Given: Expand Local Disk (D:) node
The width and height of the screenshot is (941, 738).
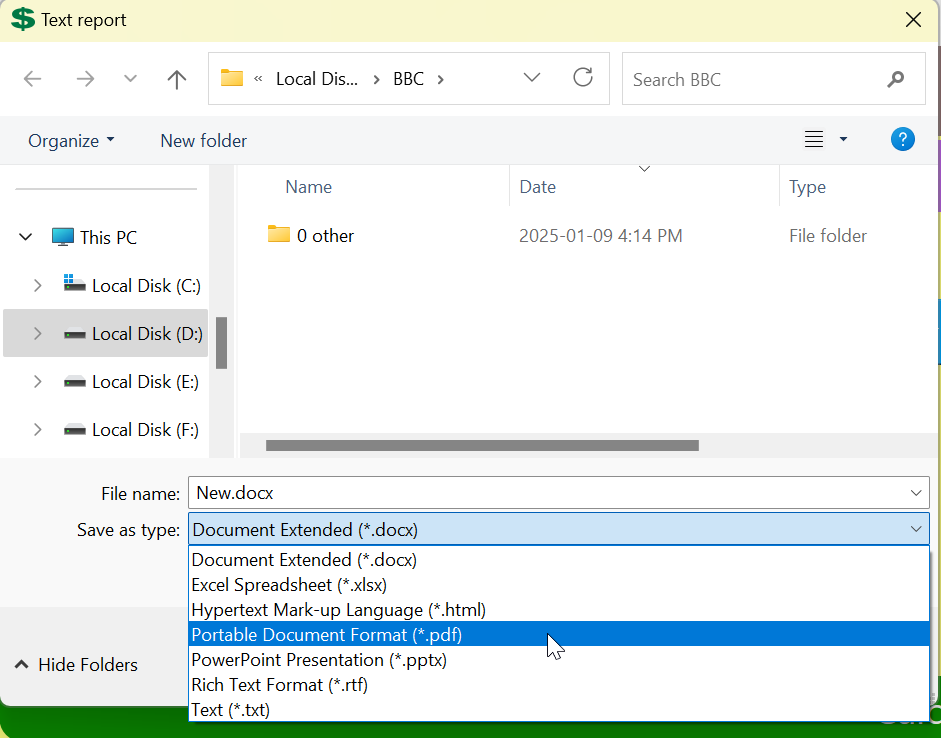Looking at the screenshot, I should point(37,334).
